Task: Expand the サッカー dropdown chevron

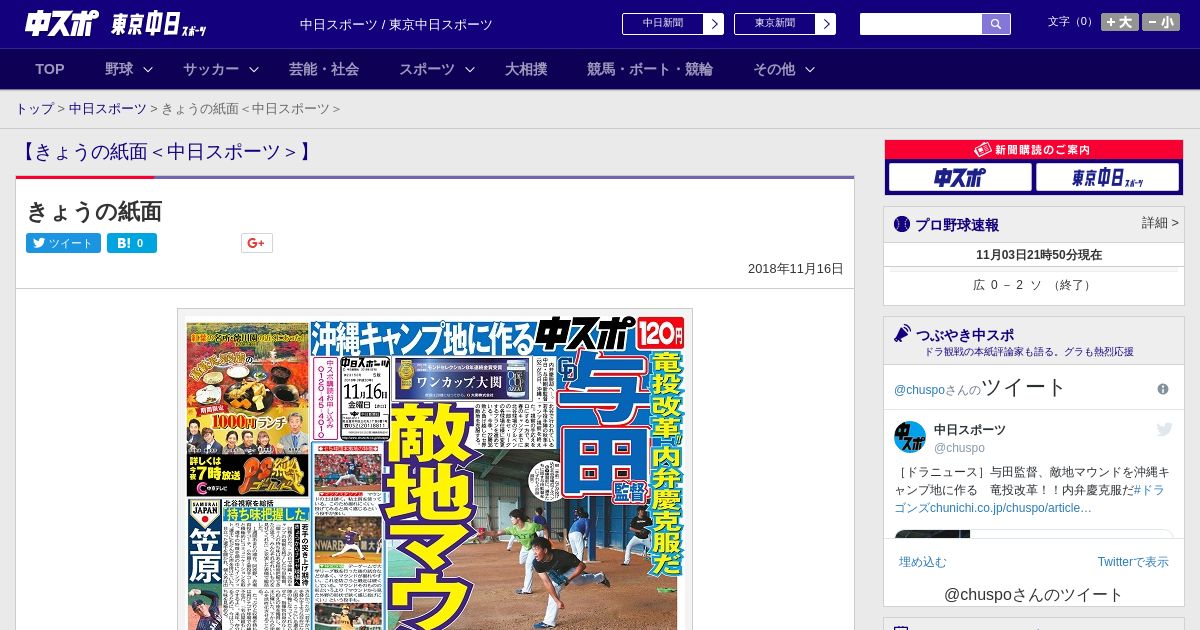Action: (x=254, y=69)
